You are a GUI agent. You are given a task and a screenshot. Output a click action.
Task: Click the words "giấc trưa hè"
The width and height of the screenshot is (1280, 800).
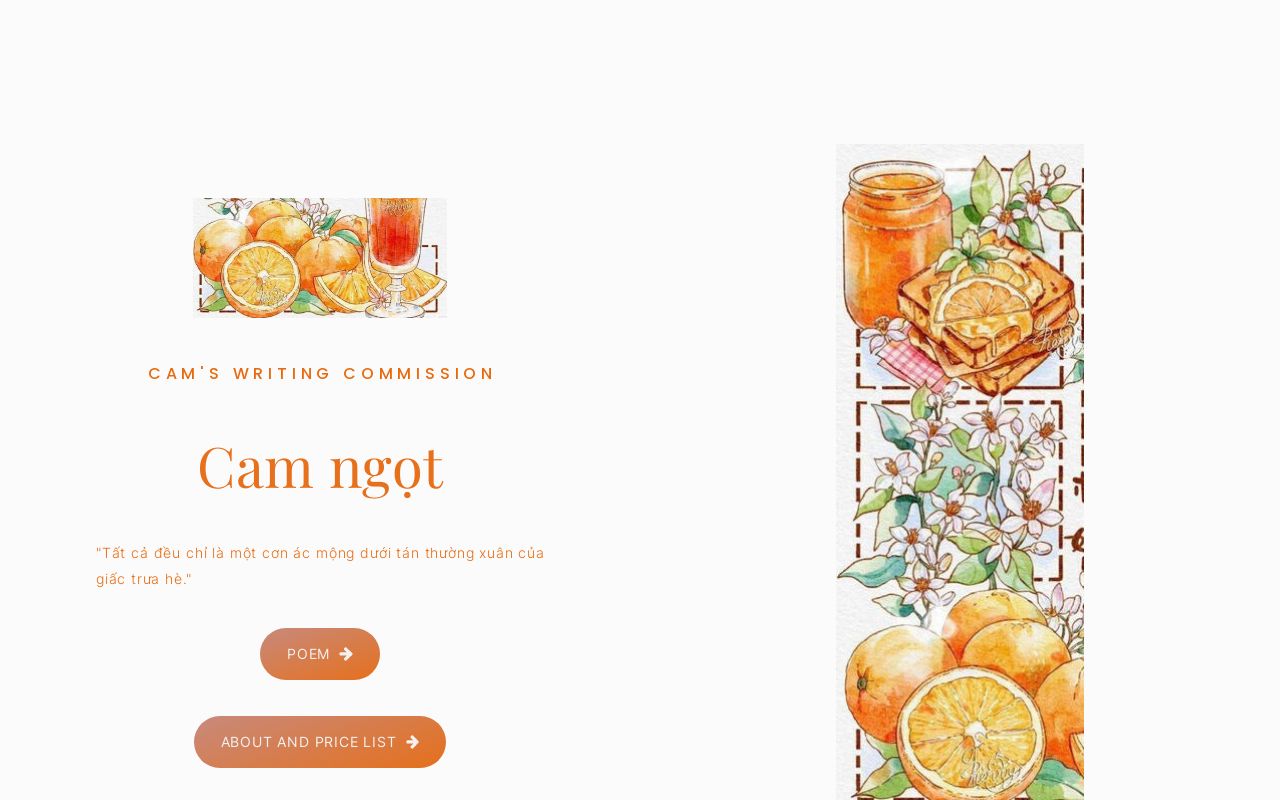pos(141,579)
